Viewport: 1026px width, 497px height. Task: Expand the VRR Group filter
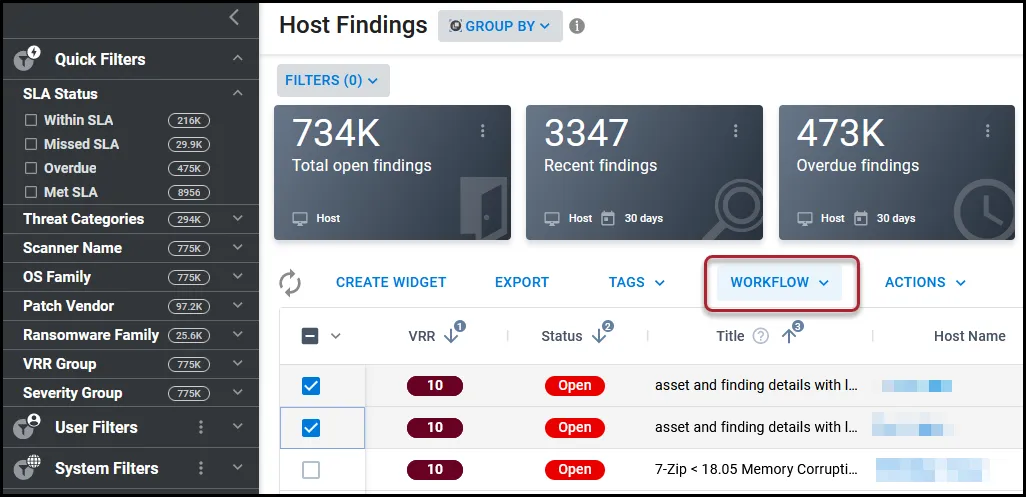[x=238, y=364]
